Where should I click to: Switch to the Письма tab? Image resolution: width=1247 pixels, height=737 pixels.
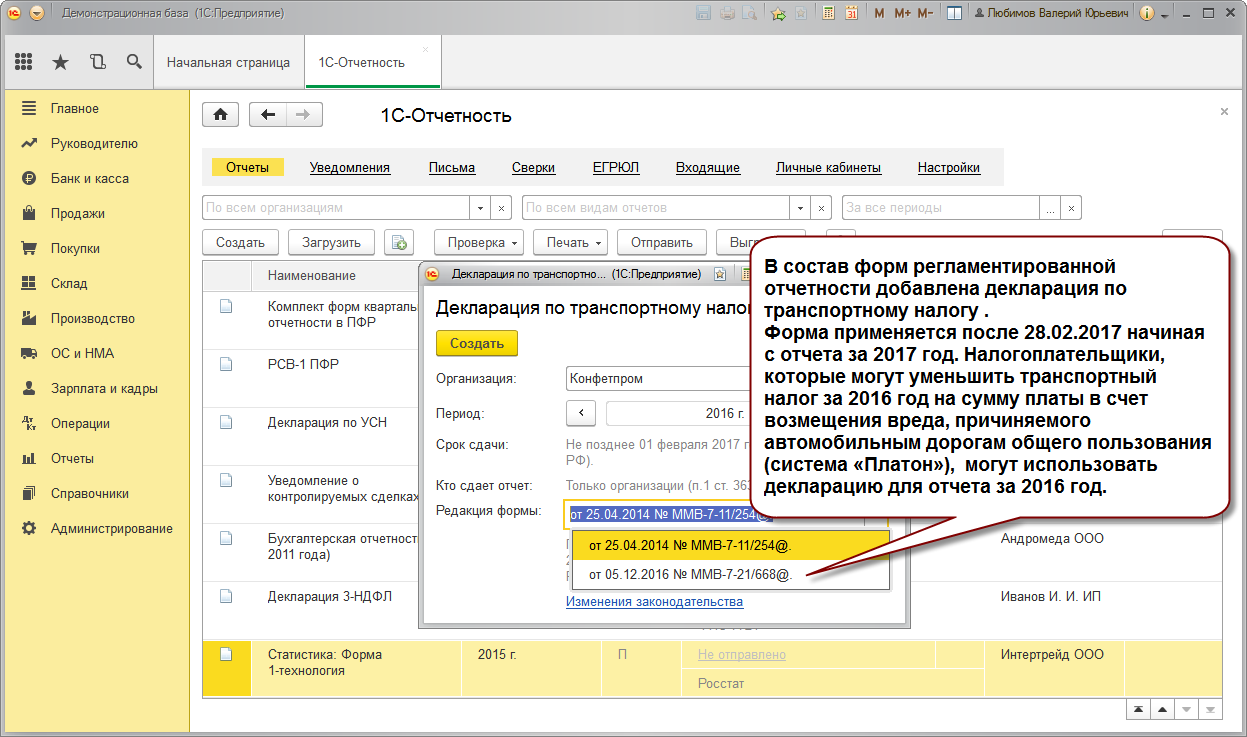pos(452,168)
